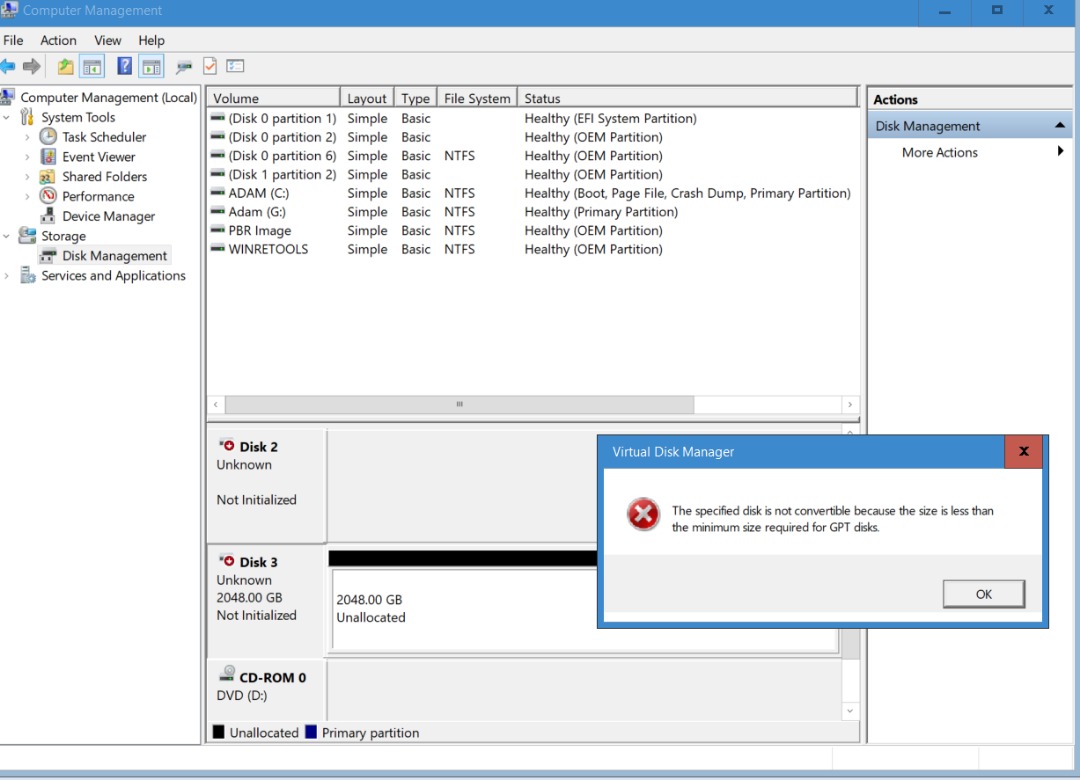Click the volume list scroll right arrow
1080x780 pixels.
pyautogui.click(x=850, y=404)
